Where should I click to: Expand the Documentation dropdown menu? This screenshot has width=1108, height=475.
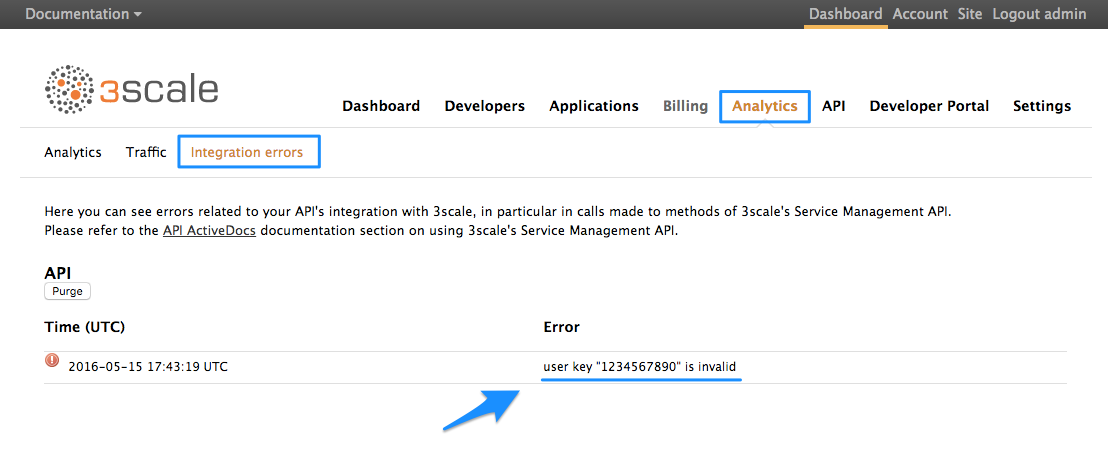click(x=83, y=14)
